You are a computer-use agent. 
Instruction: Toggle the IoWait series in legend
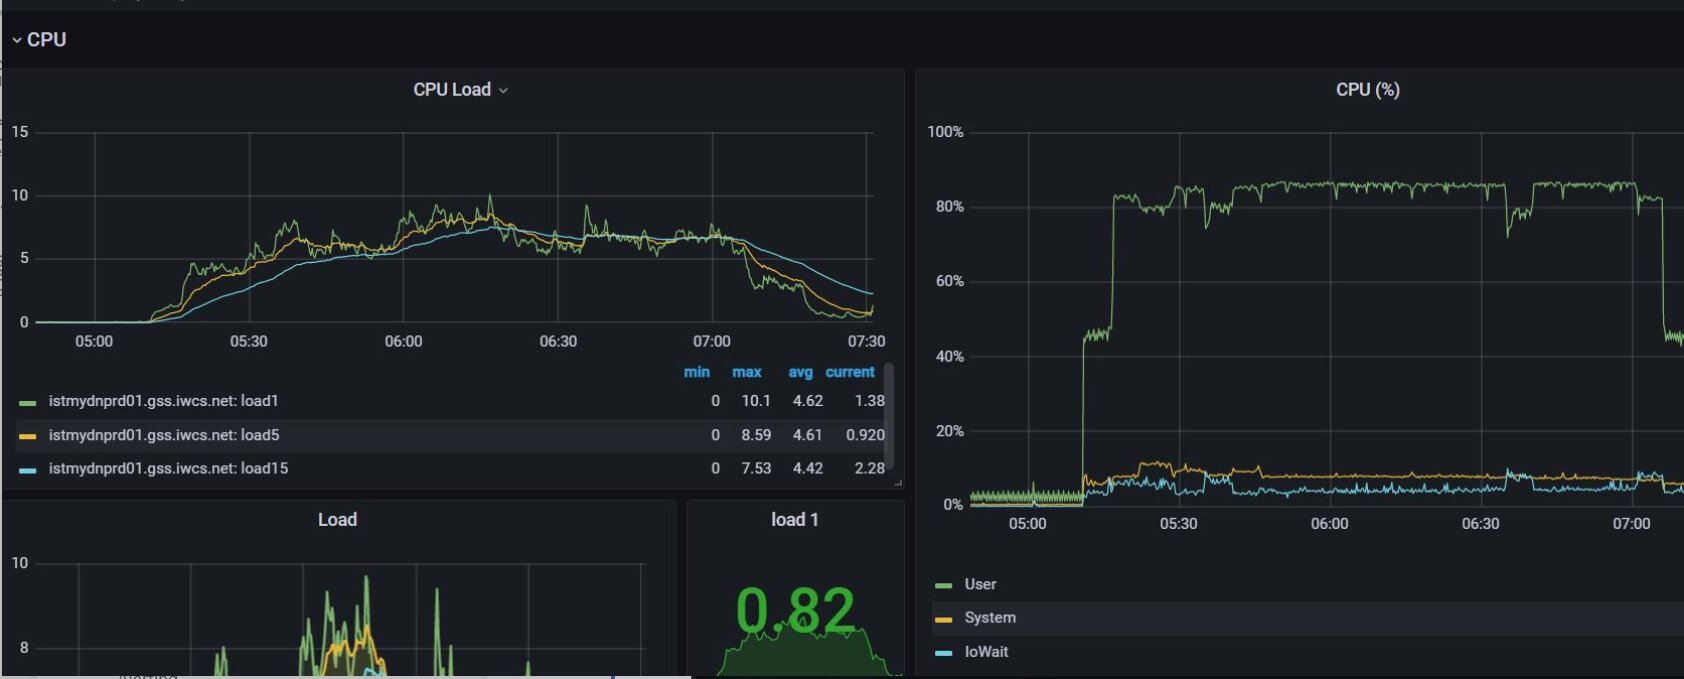pos(986,652)
